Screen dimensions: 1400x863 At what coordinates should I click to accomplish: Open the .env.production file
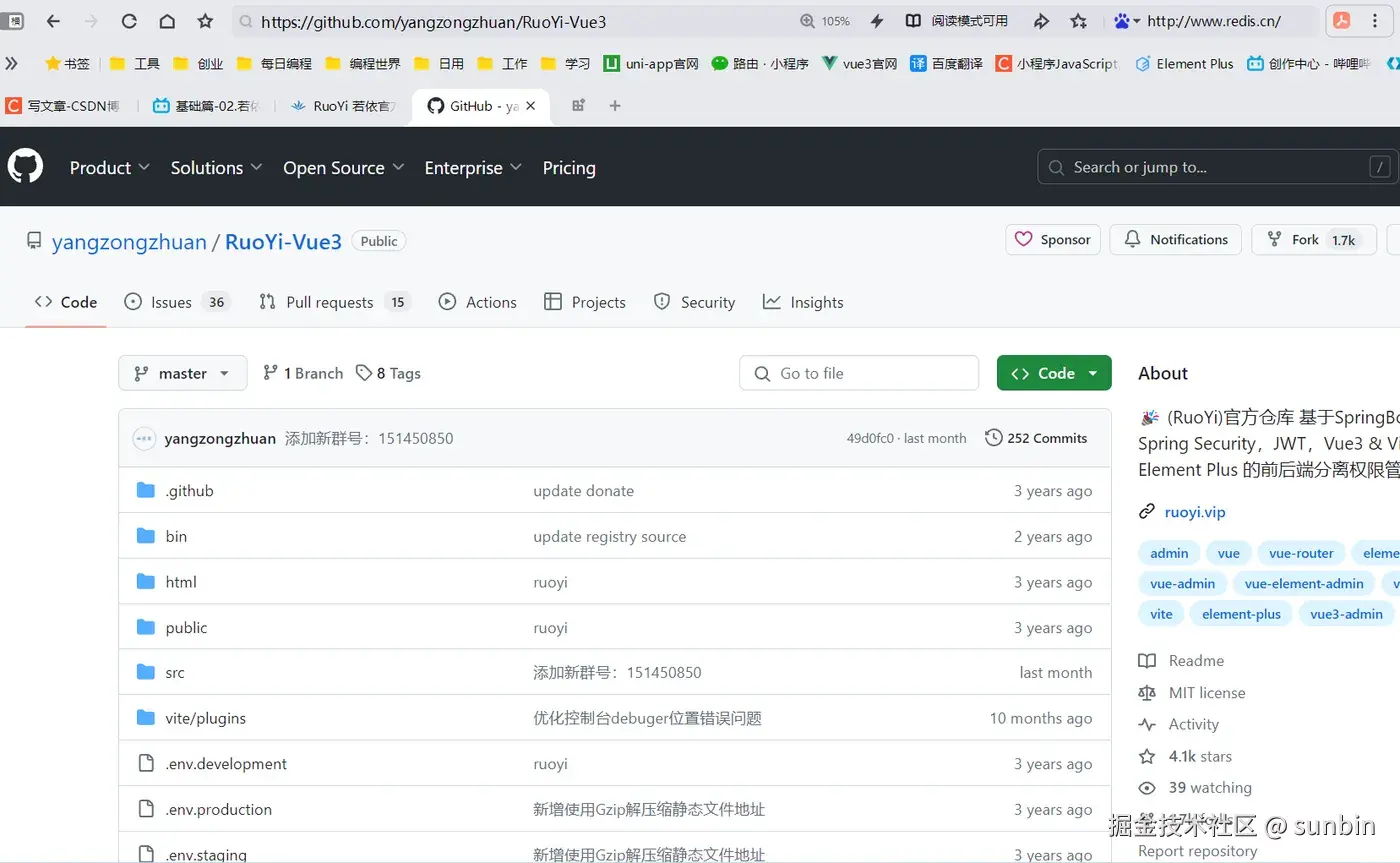pos(218,810)
